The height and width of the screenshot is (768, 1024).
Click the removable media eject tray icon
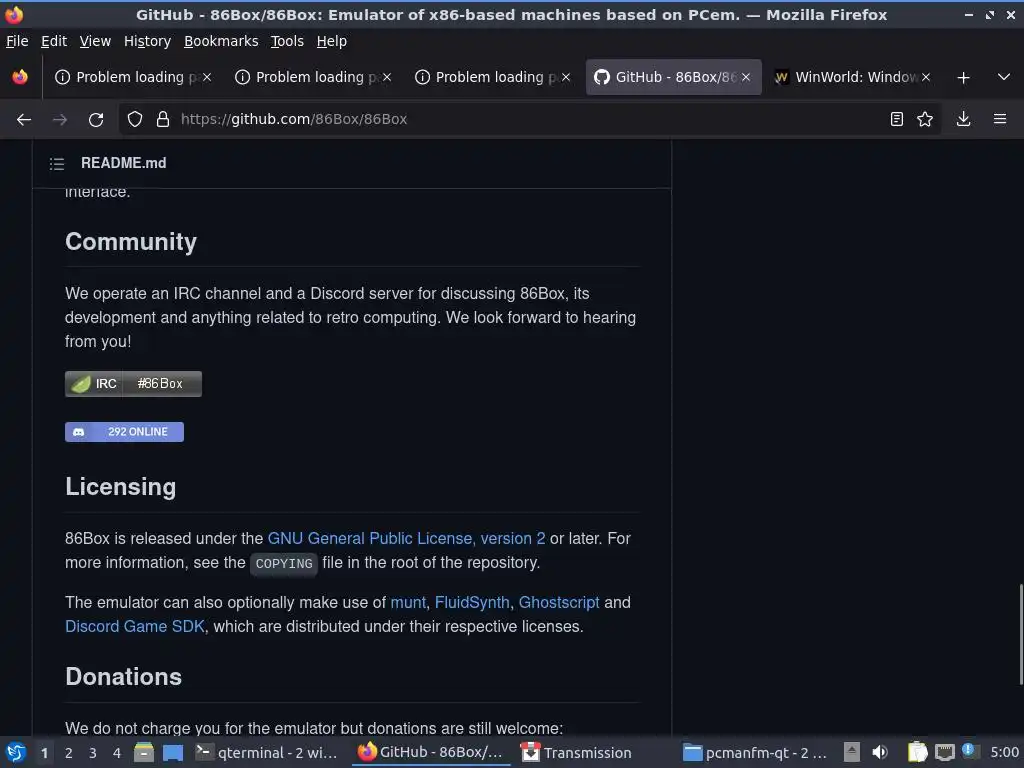852,752
